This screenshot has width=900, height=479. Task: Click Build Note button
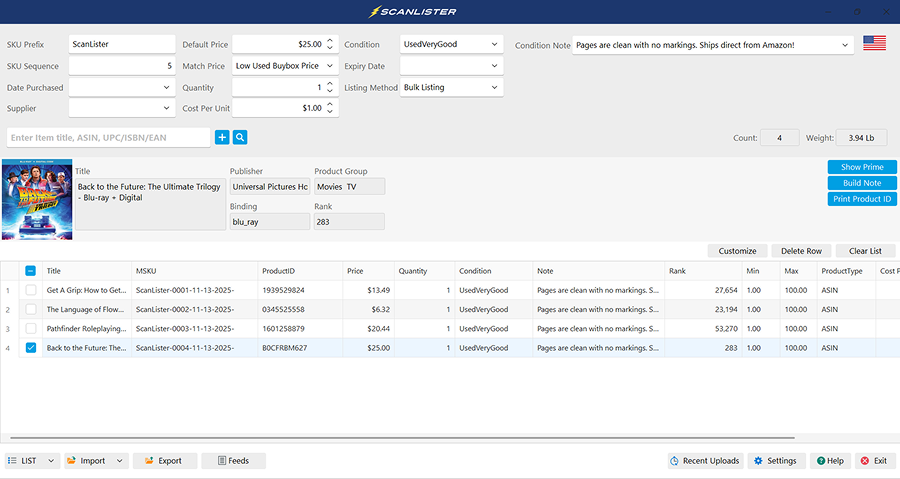pyautogui.click(x=862, y=183)
